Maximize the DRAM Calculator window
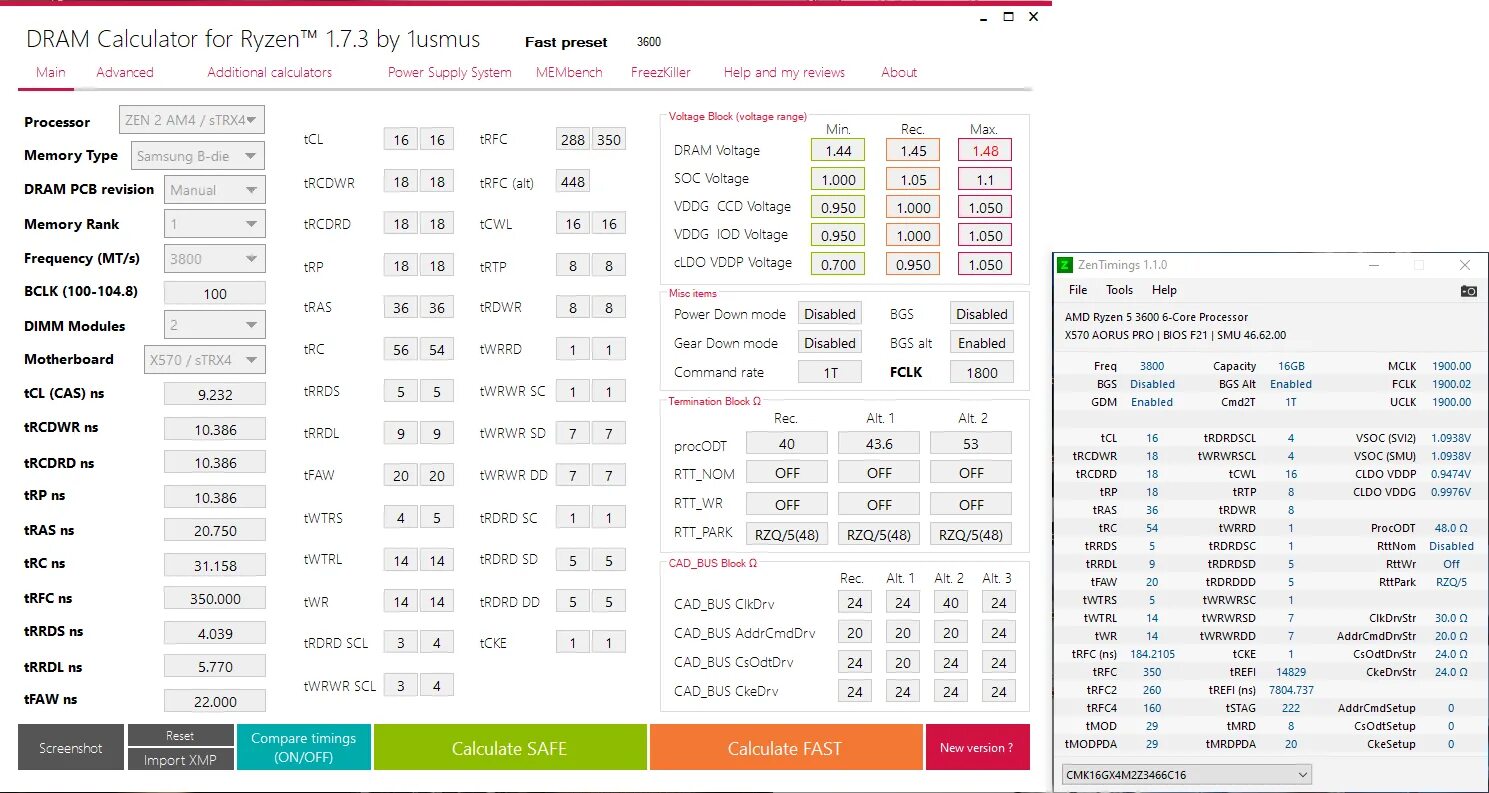Viewport: 1489px width, 793px height. [1009, 16]
